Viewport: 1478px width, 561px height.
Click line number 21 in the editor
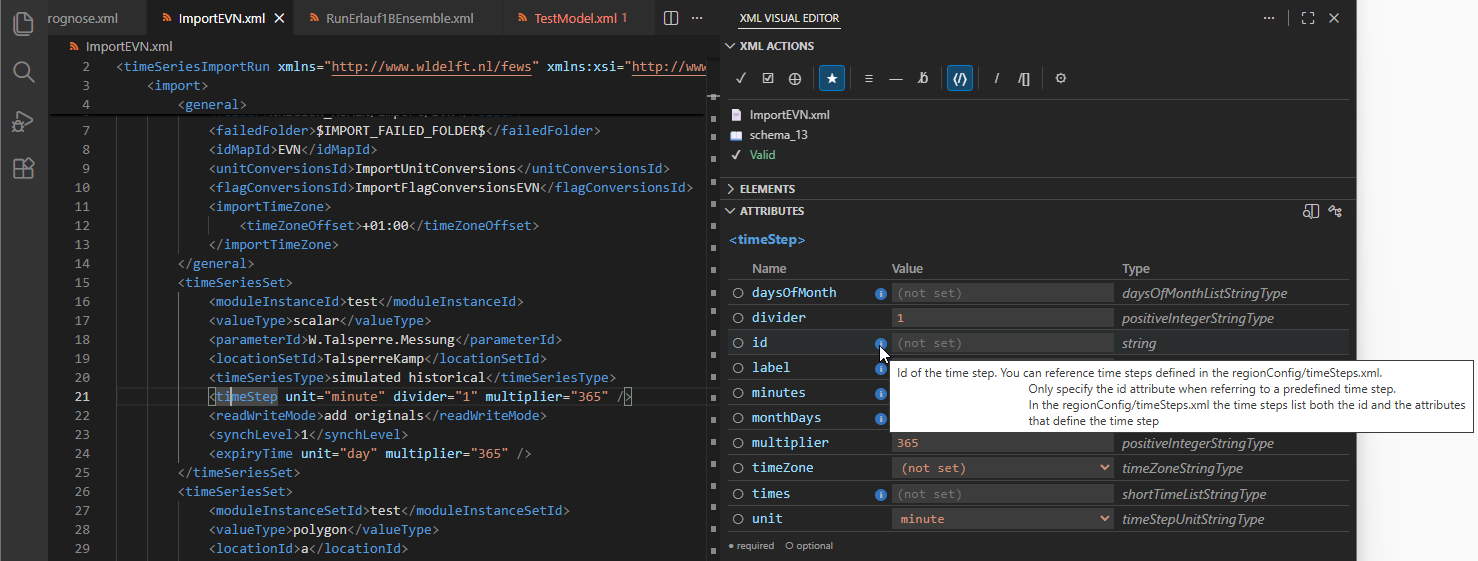[x=82, y=396]
